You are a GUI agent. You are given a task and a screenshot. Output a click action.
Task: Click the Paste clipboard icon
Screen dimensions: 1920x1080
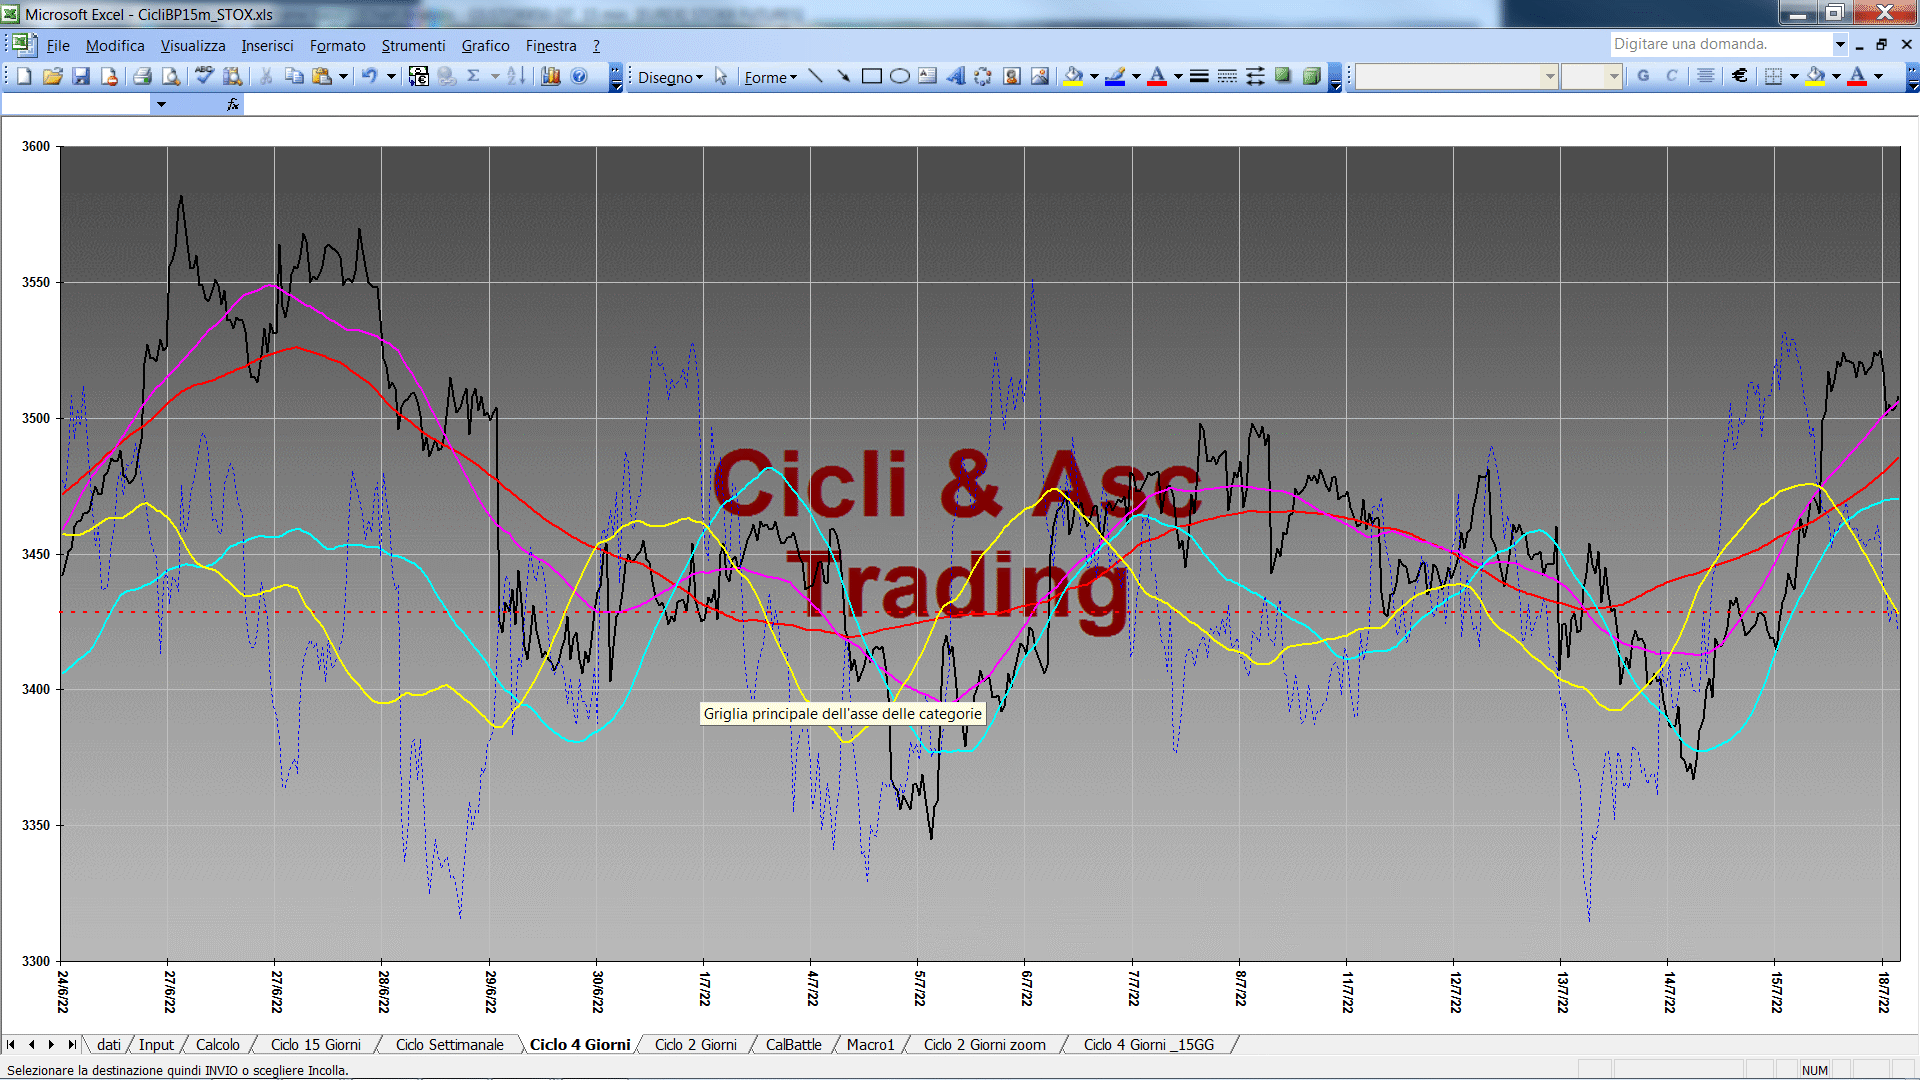(321, 76)
